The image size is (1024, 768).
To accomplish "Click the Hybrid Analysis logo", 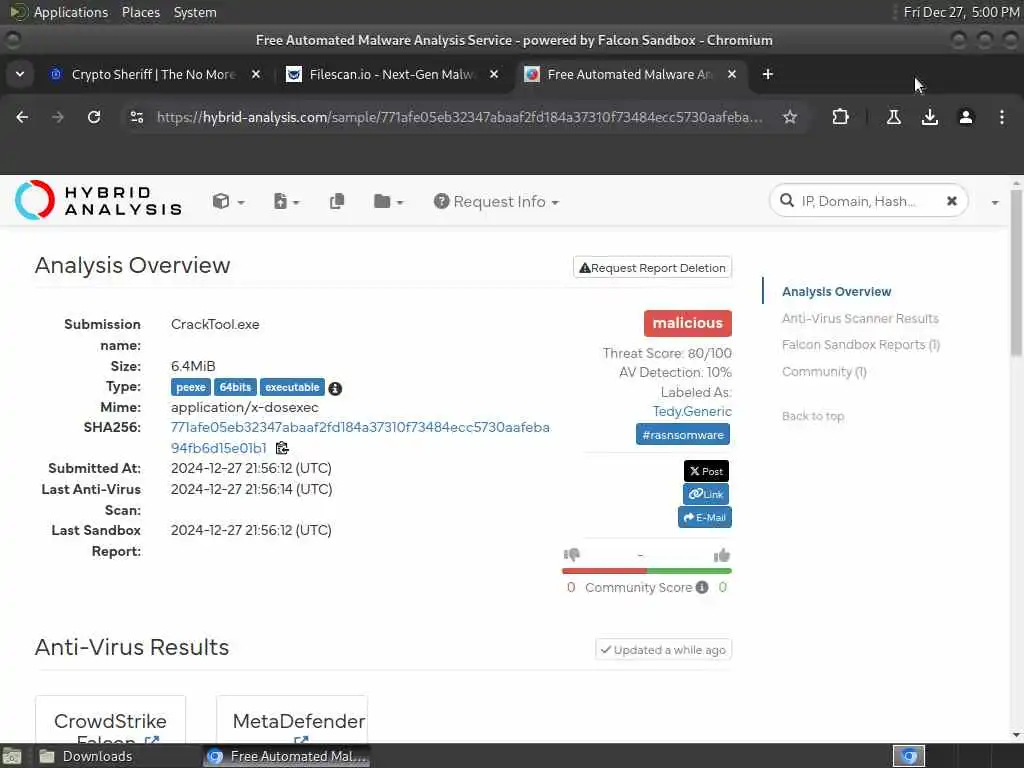I will click(98, 200).
